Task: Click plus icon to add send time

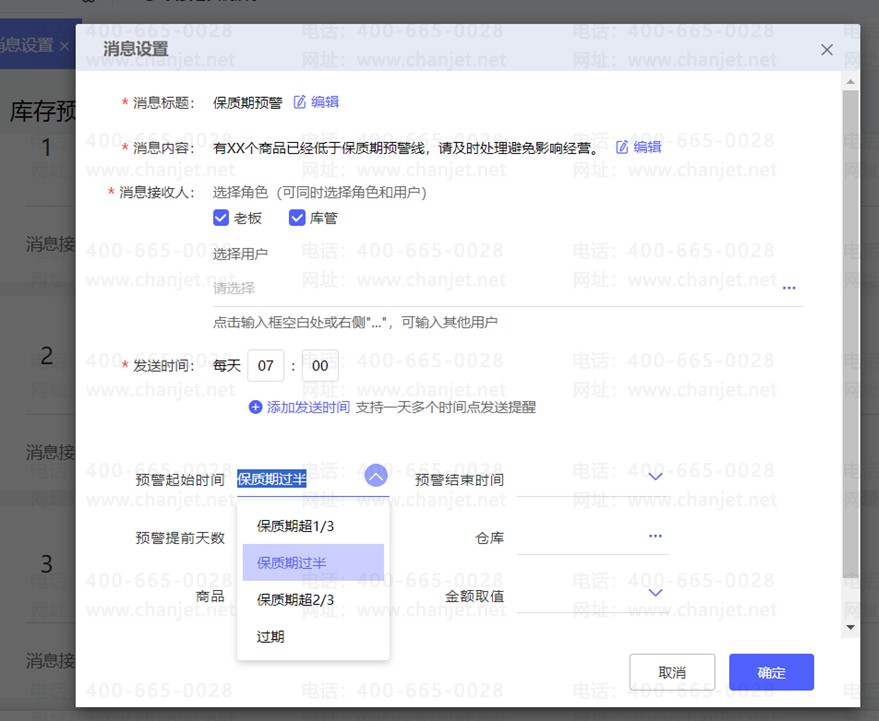Action: (255, 407)
